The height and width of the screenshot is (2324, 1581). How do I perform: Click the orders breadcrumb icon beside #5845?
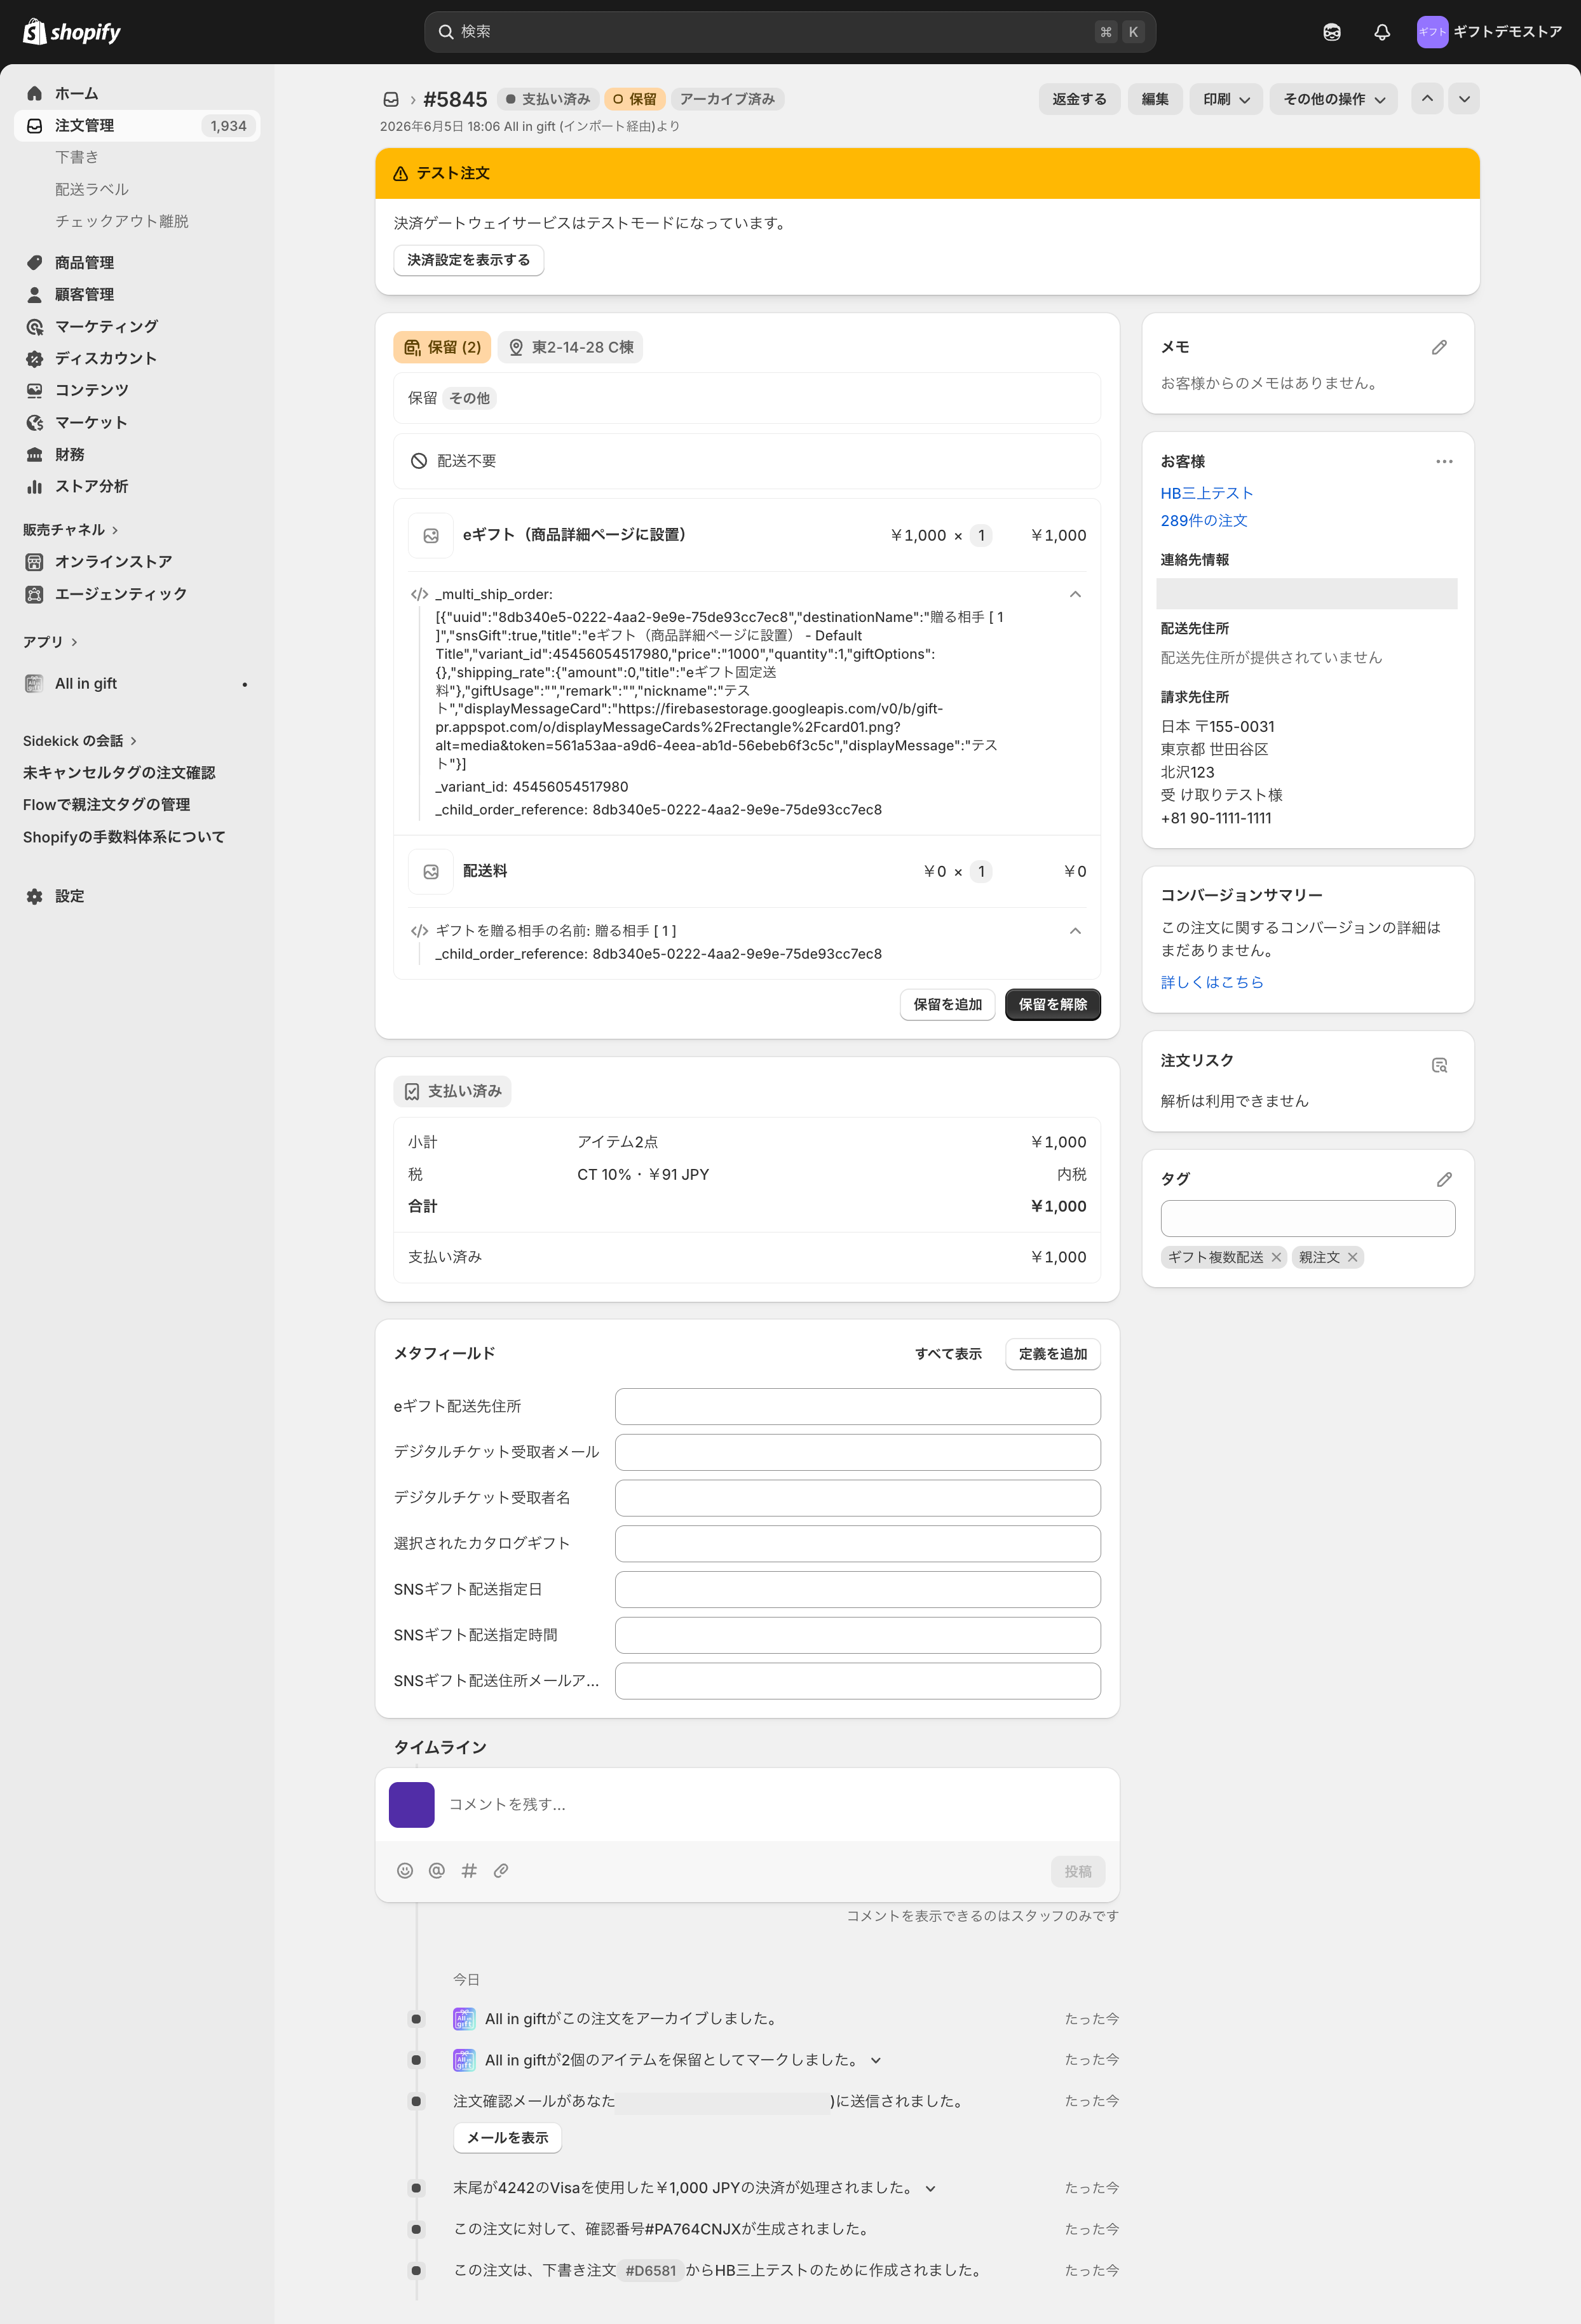click(x=391, y=99)
